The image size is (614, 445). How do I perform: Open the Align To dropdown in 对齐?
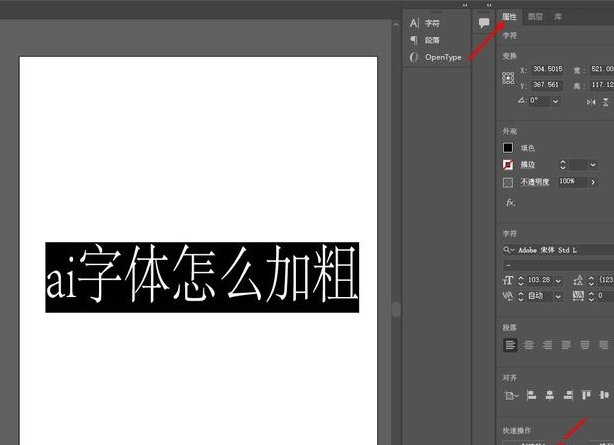point(511,396)
